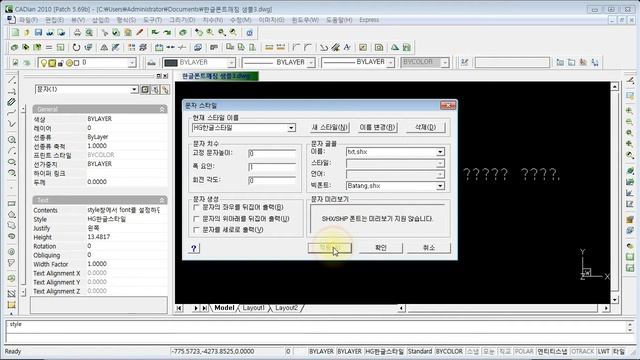Image resolution: width=640 pixels, height=360 pixels.
Task: Click the 취소 (Cancel) button
Action: (x=429, y=248)
